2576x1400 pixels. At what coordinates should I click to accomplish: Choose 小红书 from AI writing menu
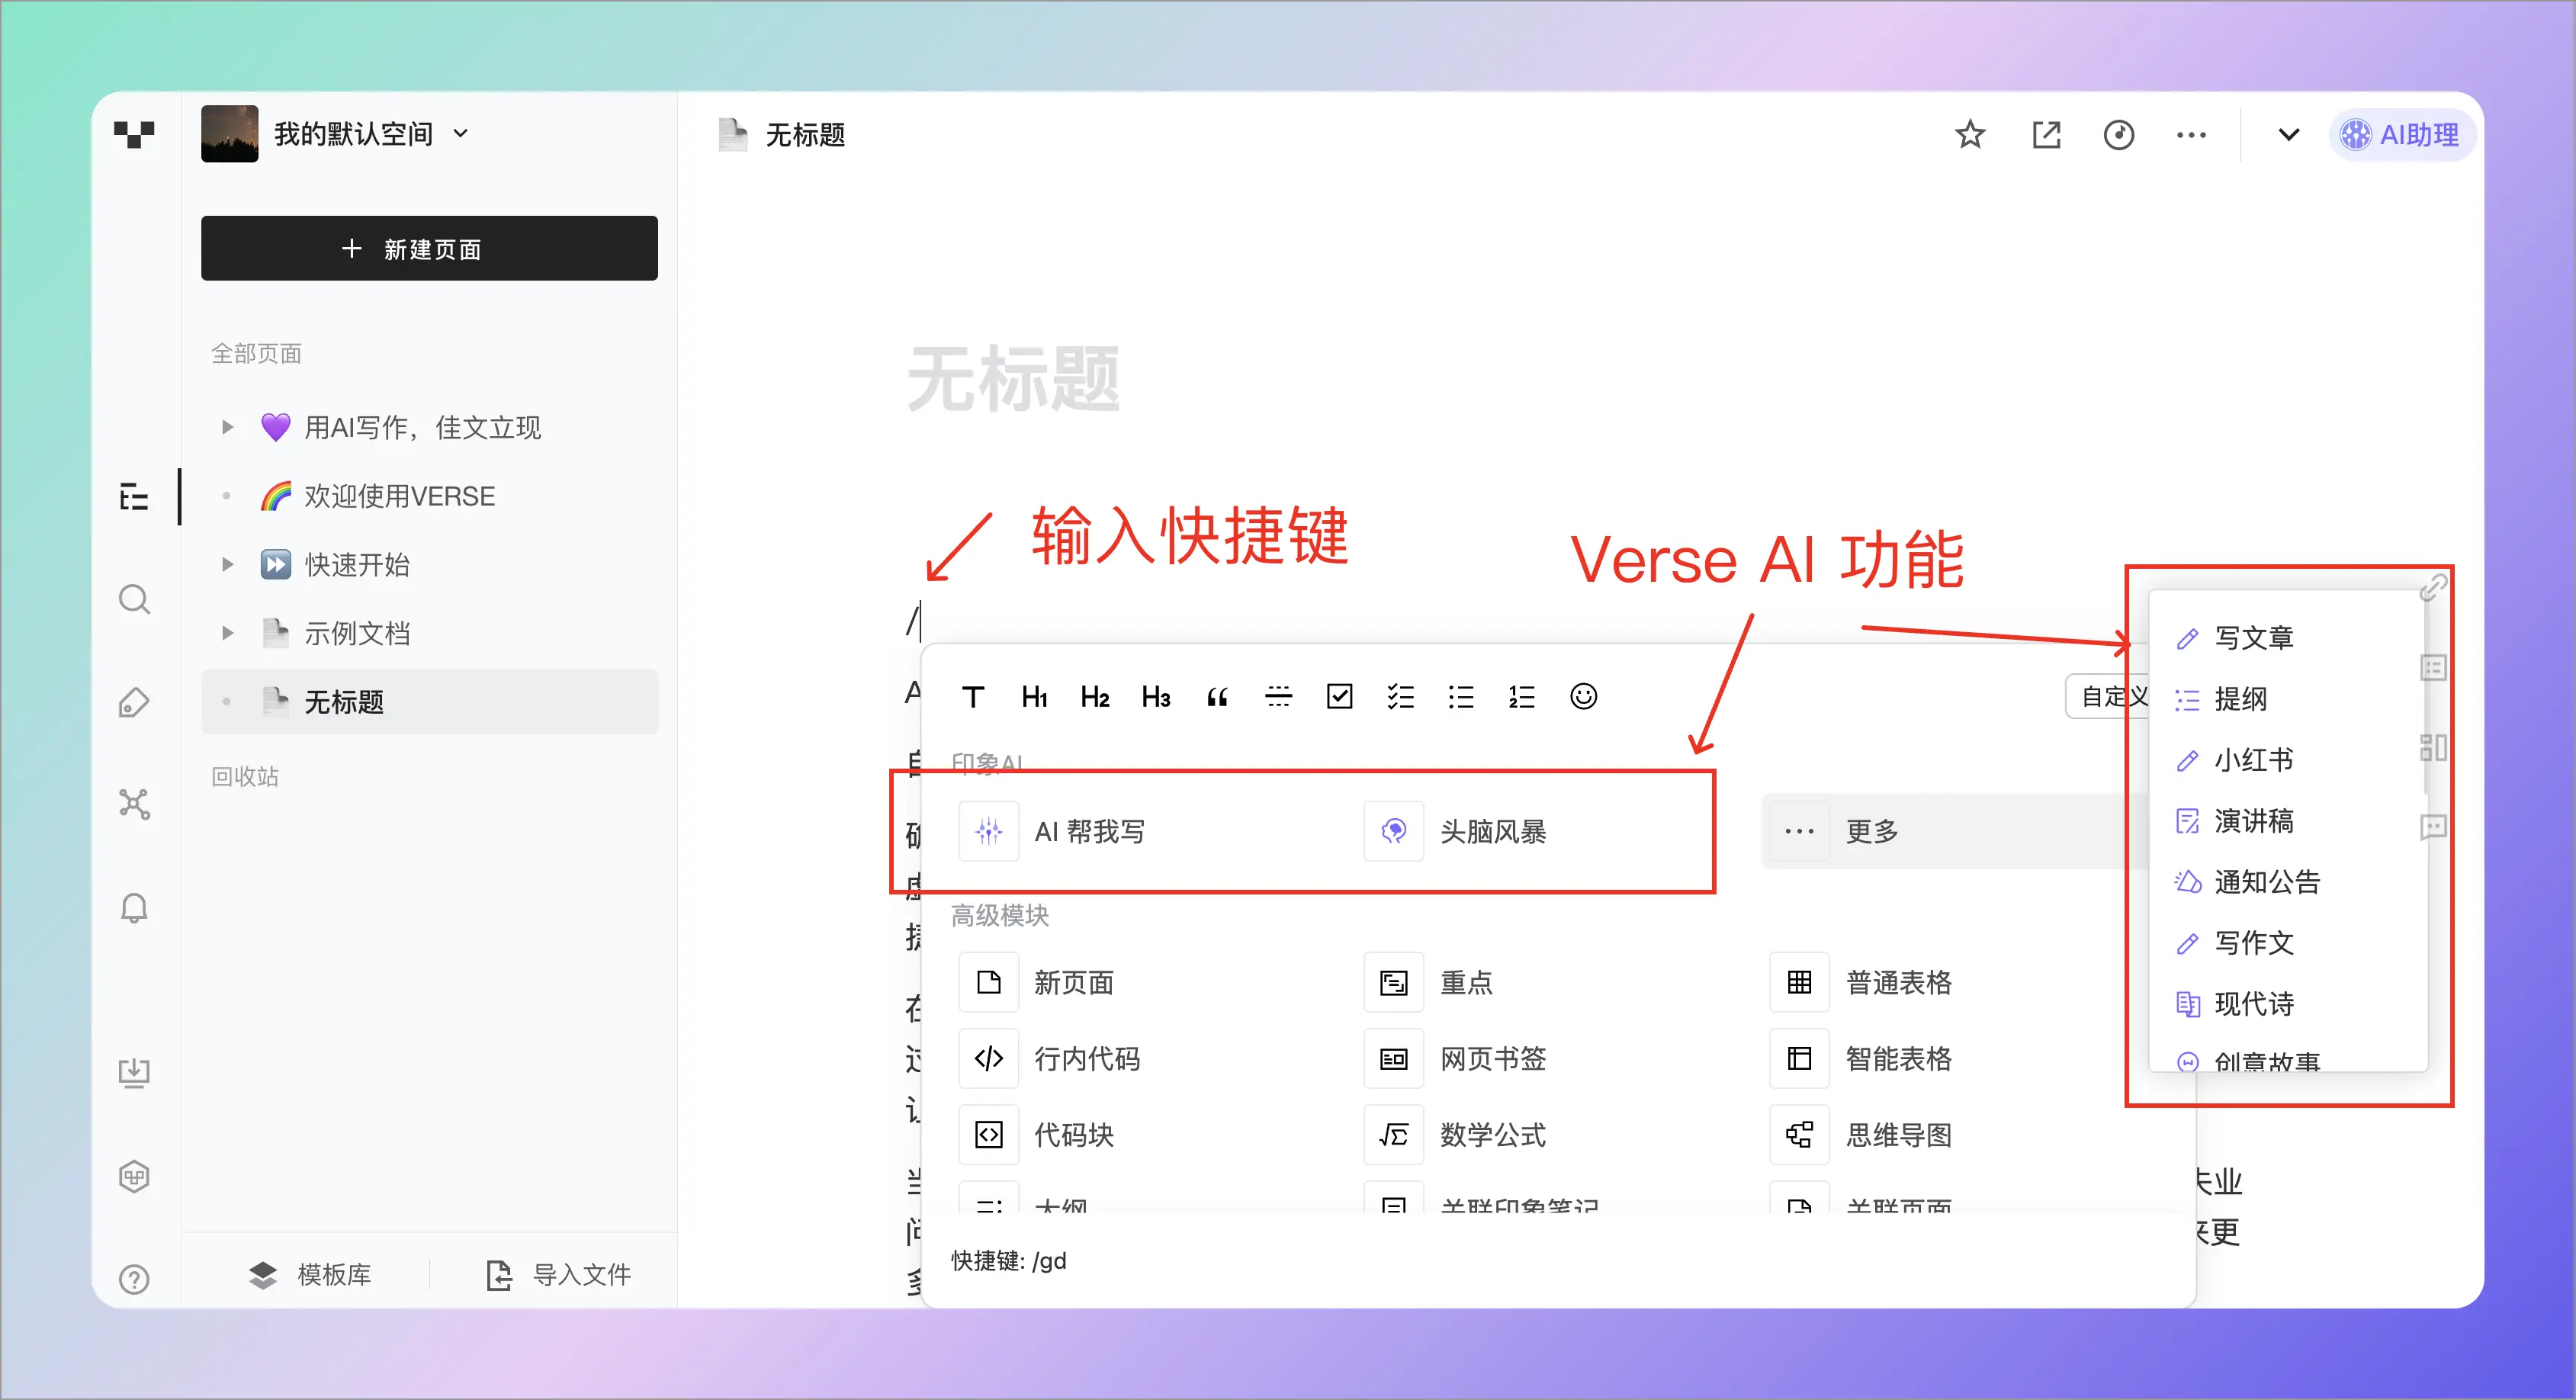(x=2253, y=760)
